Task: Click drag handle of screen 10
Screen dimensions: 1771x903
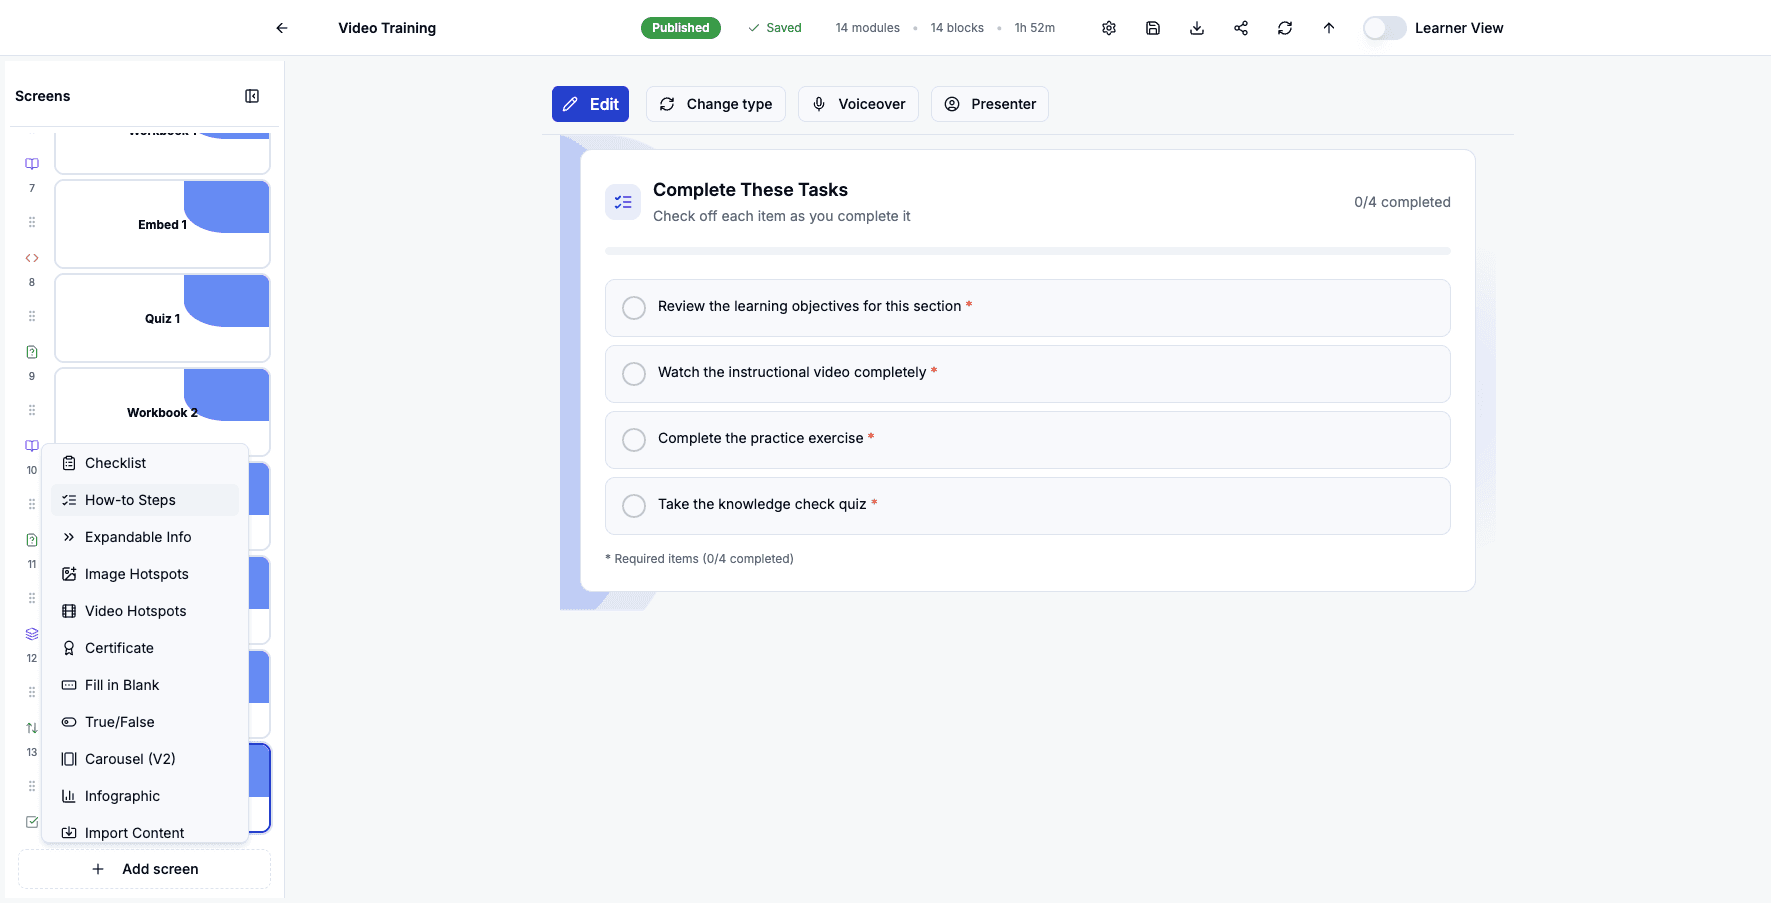Action: click(x=32, y=504)
